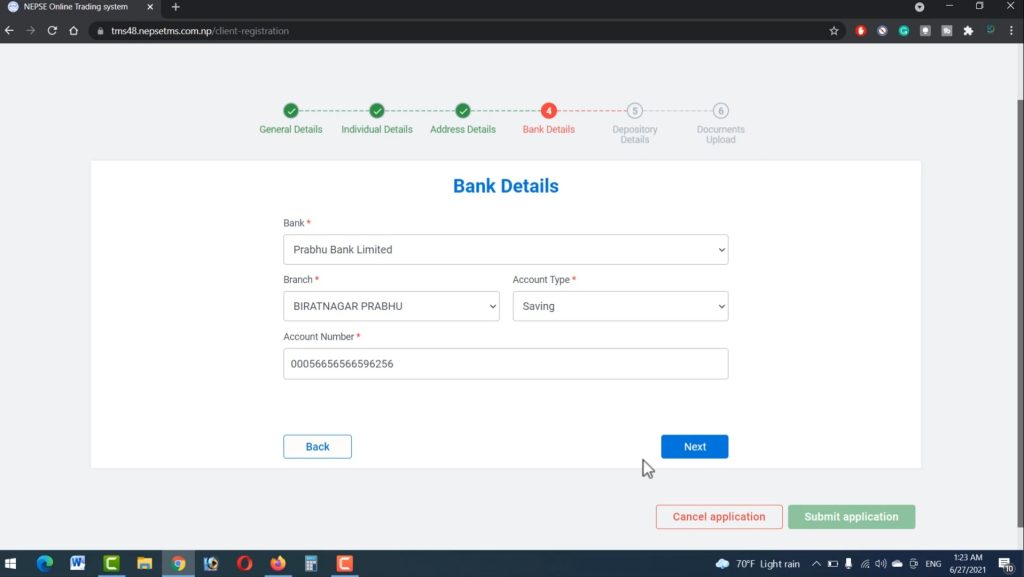This screenshot has width=1024, height=577.
Task: Click the address bar URL
Action: click(x=199, y=31)
